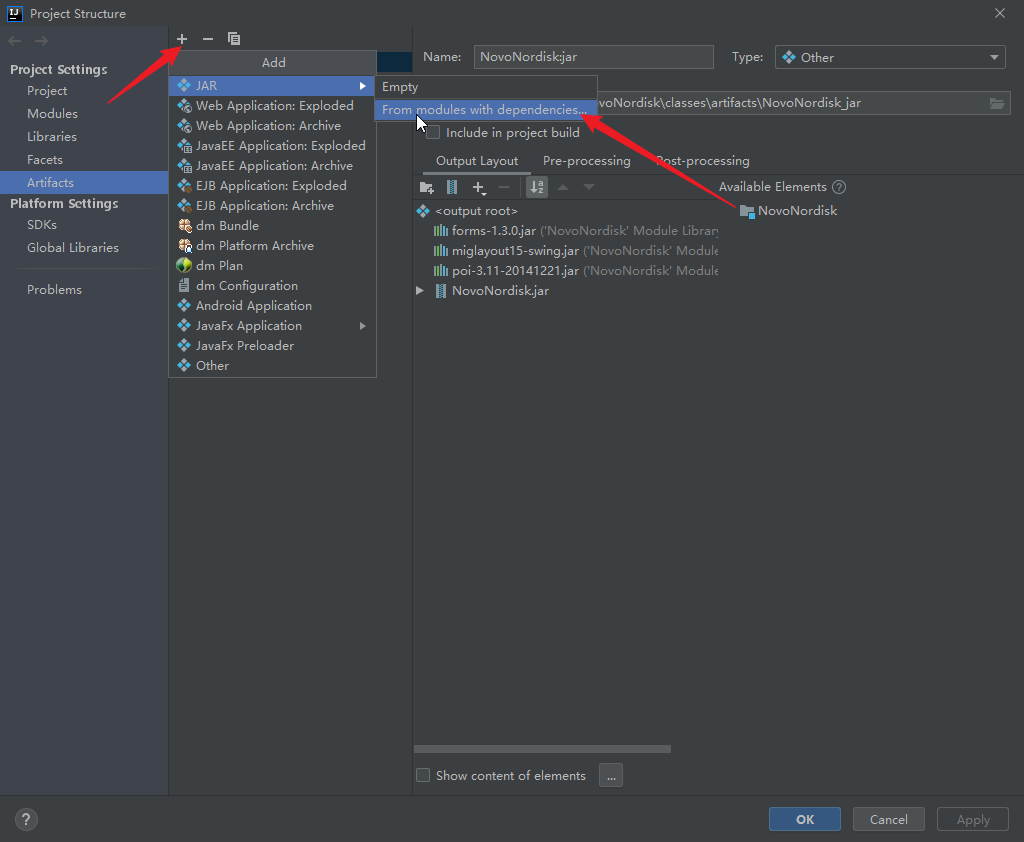This screenshot has width=1024, height=842.
Task: Open the artifact Type dropdown
Action: (x=889, y=57)
